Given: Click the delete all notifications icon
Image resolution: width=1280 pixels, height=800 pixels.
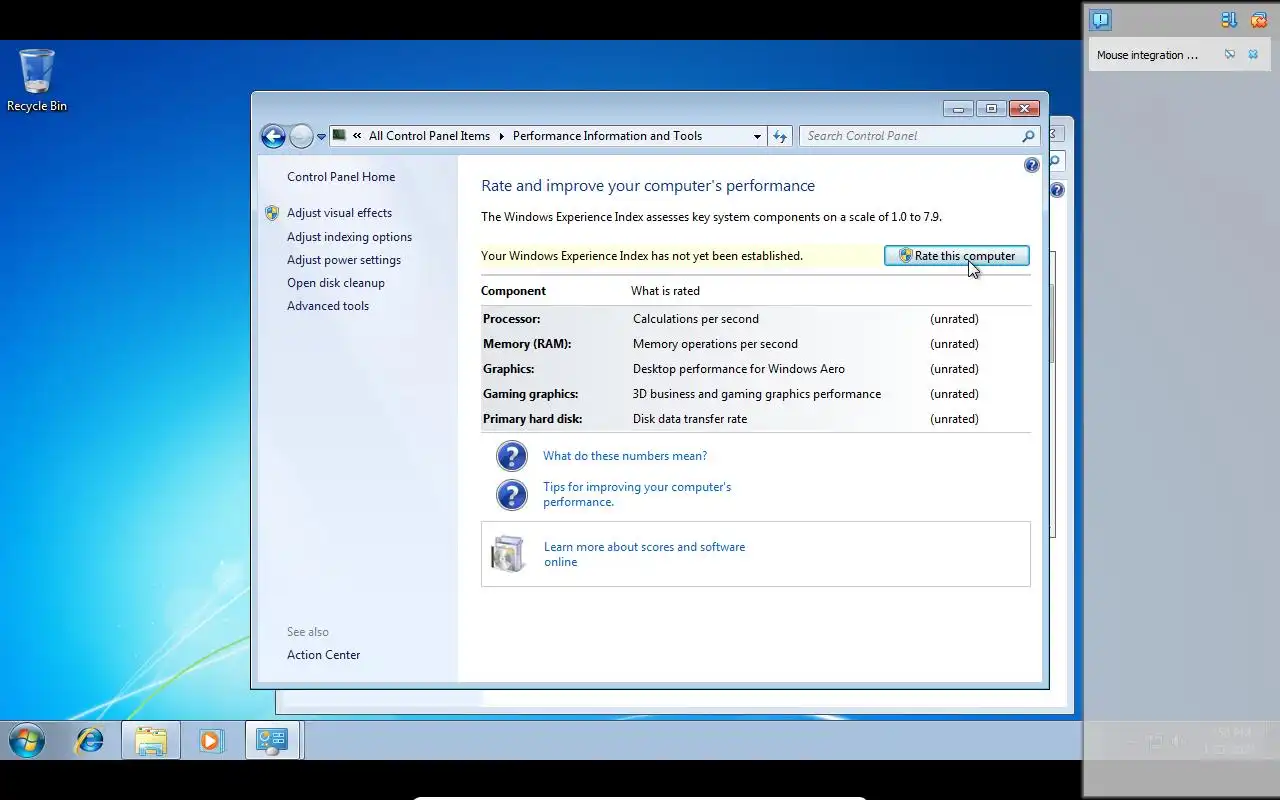Looking at the screenshot, I should pos(1259,20).
